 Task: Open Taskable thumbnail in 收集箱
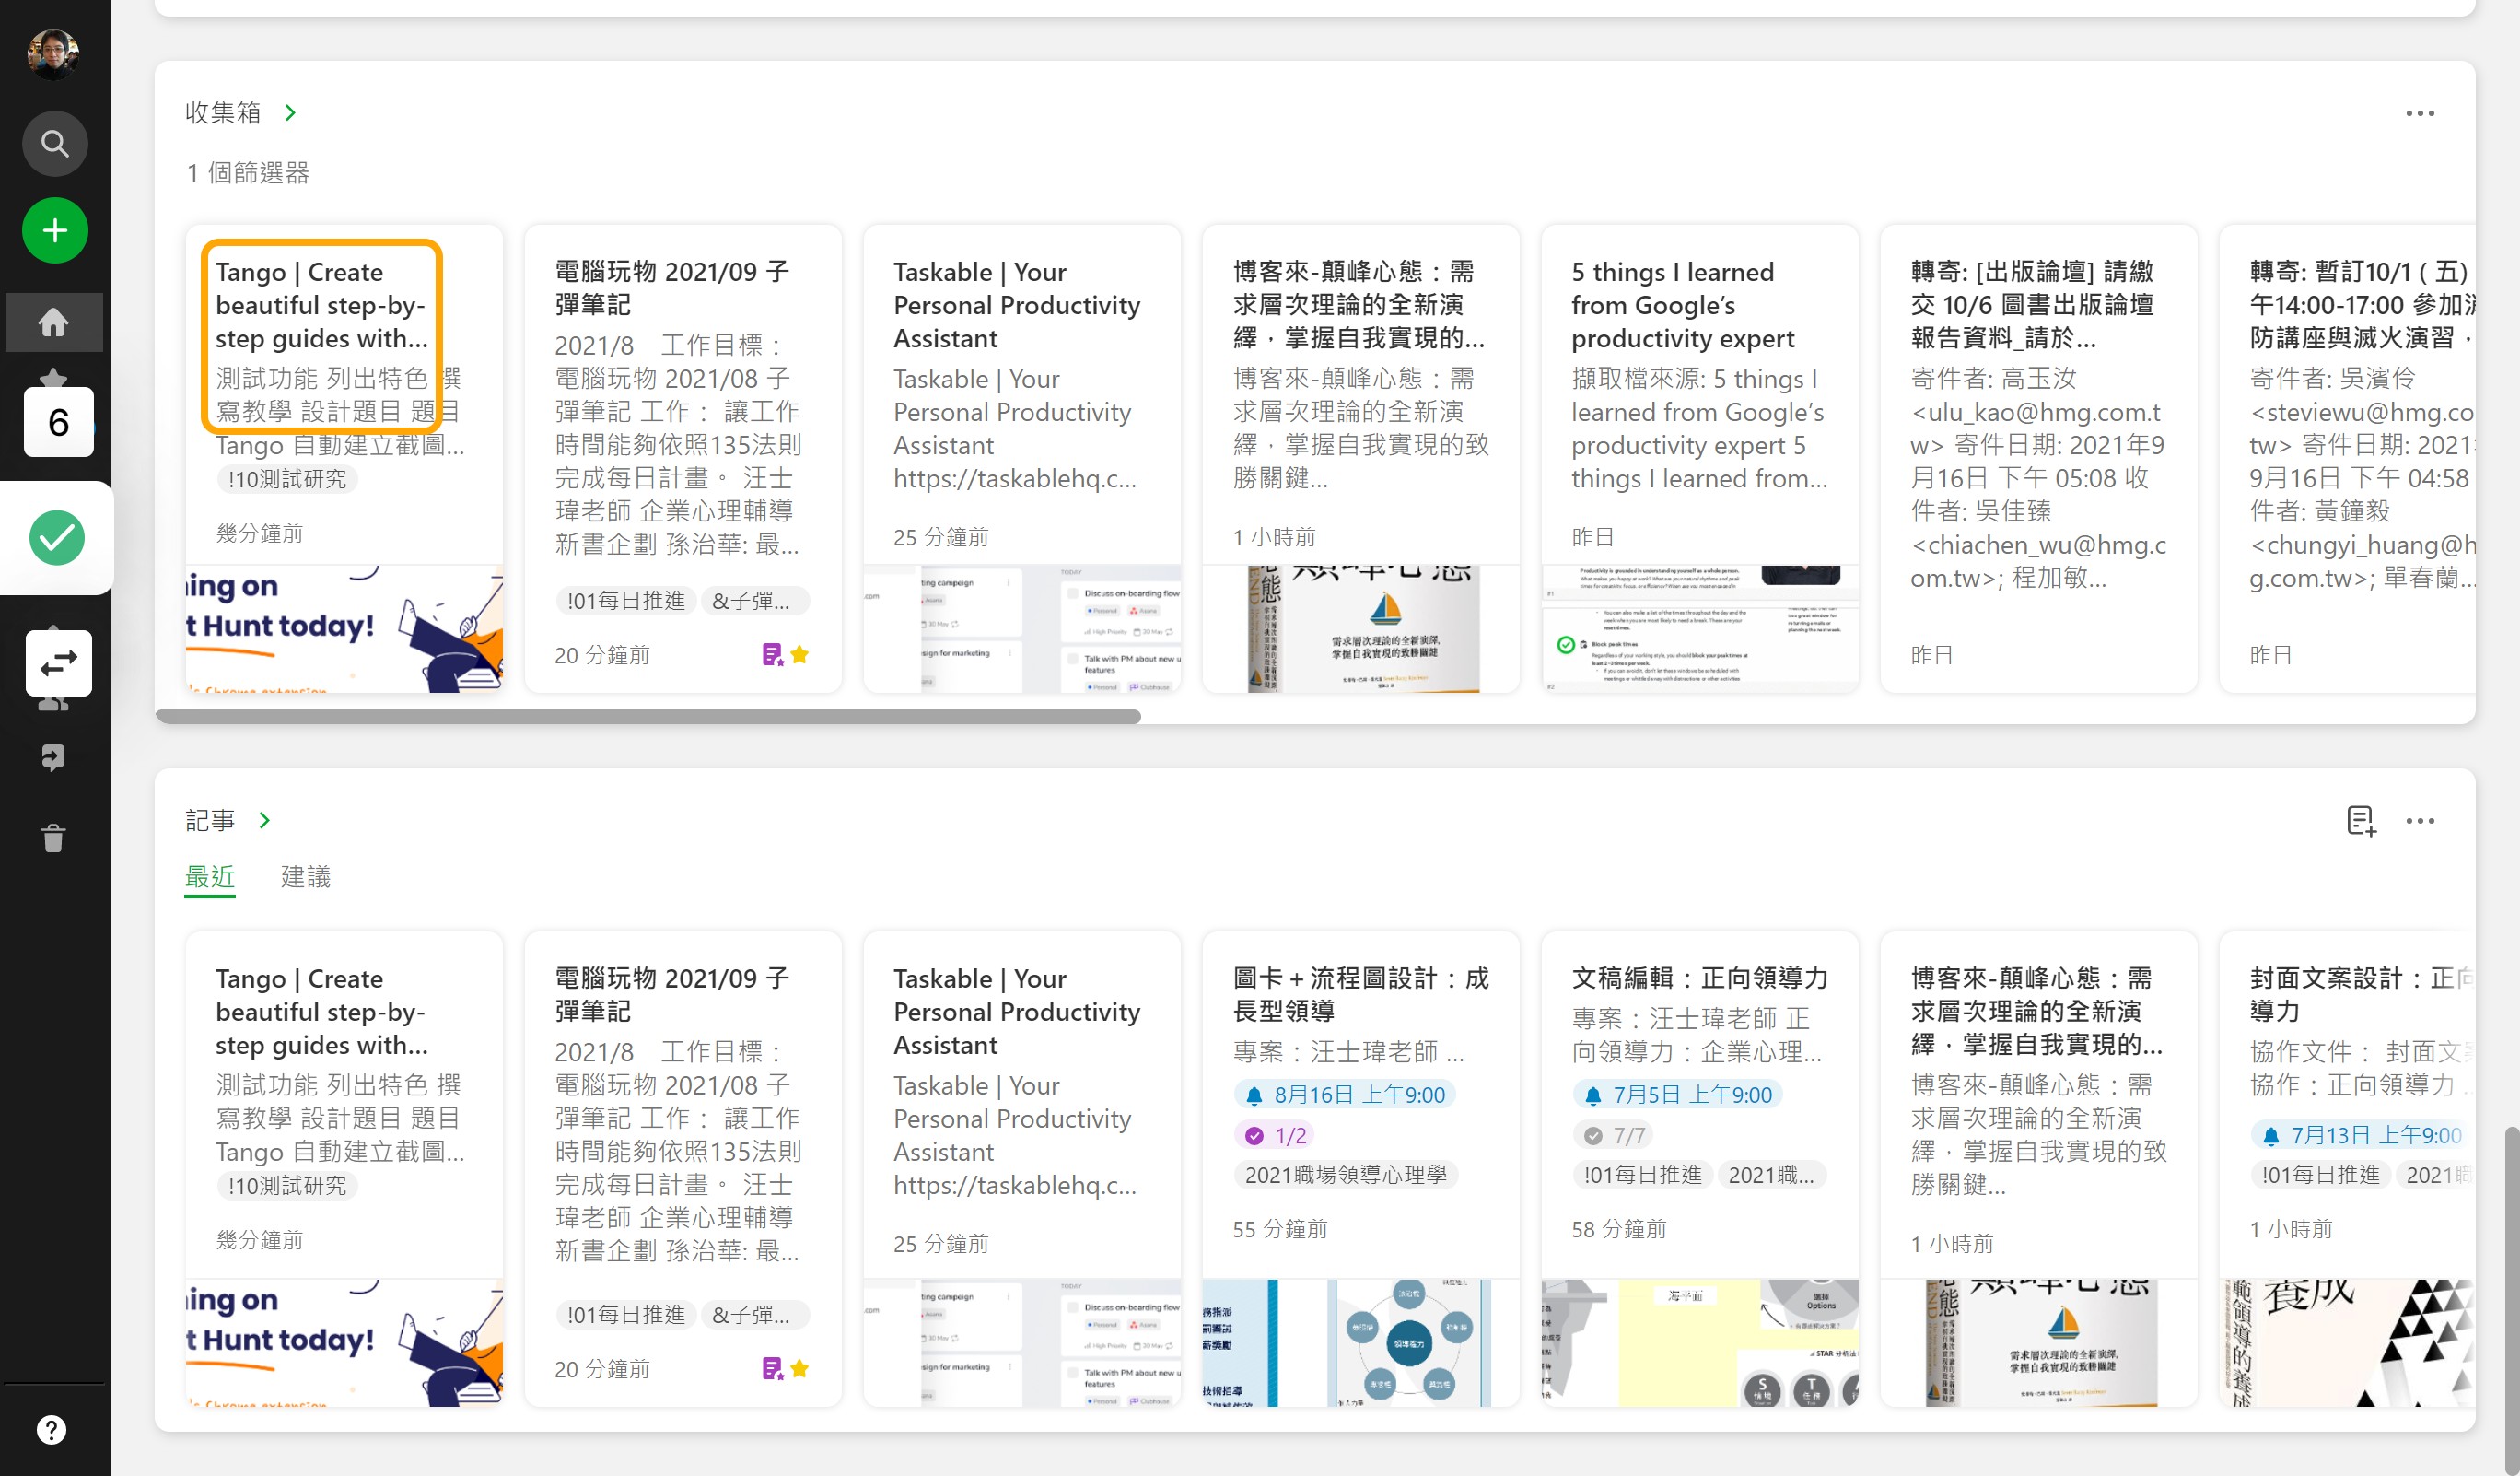1021,629
